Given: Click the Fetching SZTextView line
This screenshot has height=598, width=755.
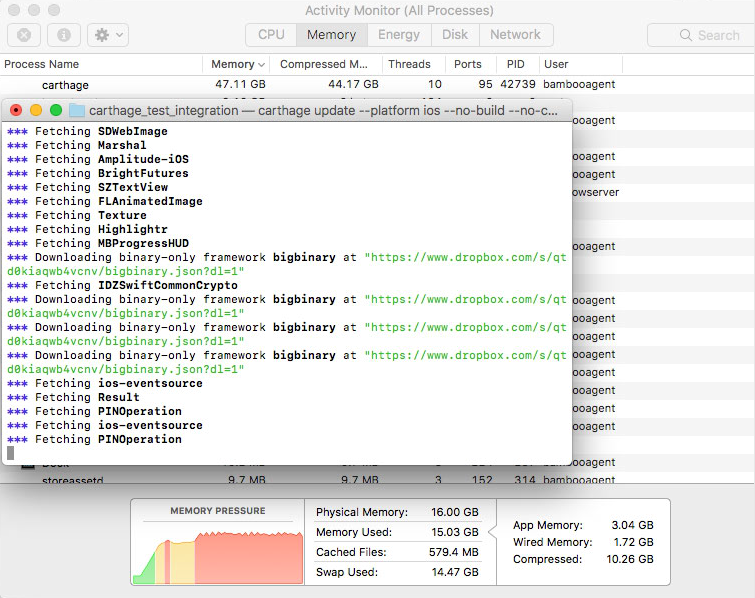Looking at the screenshot, I should coord(87,187).
